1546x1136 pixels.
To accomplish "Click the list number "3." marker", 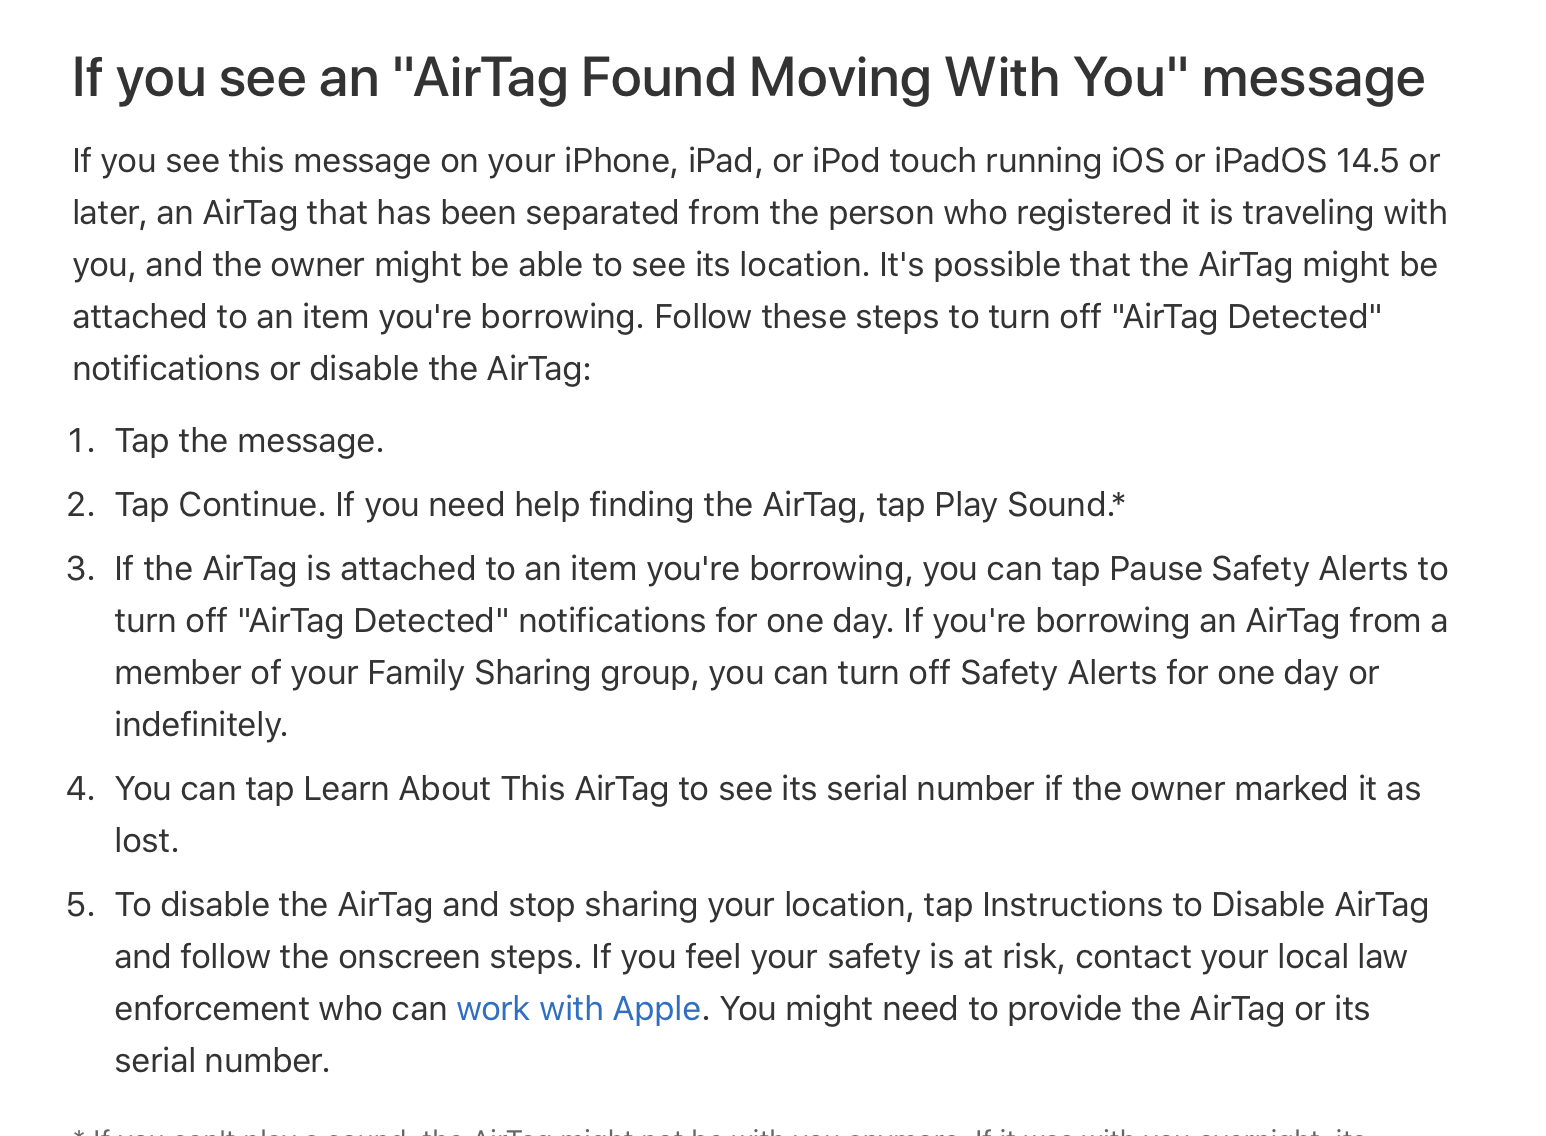I will pyautogui.click(x=81, y=569).
